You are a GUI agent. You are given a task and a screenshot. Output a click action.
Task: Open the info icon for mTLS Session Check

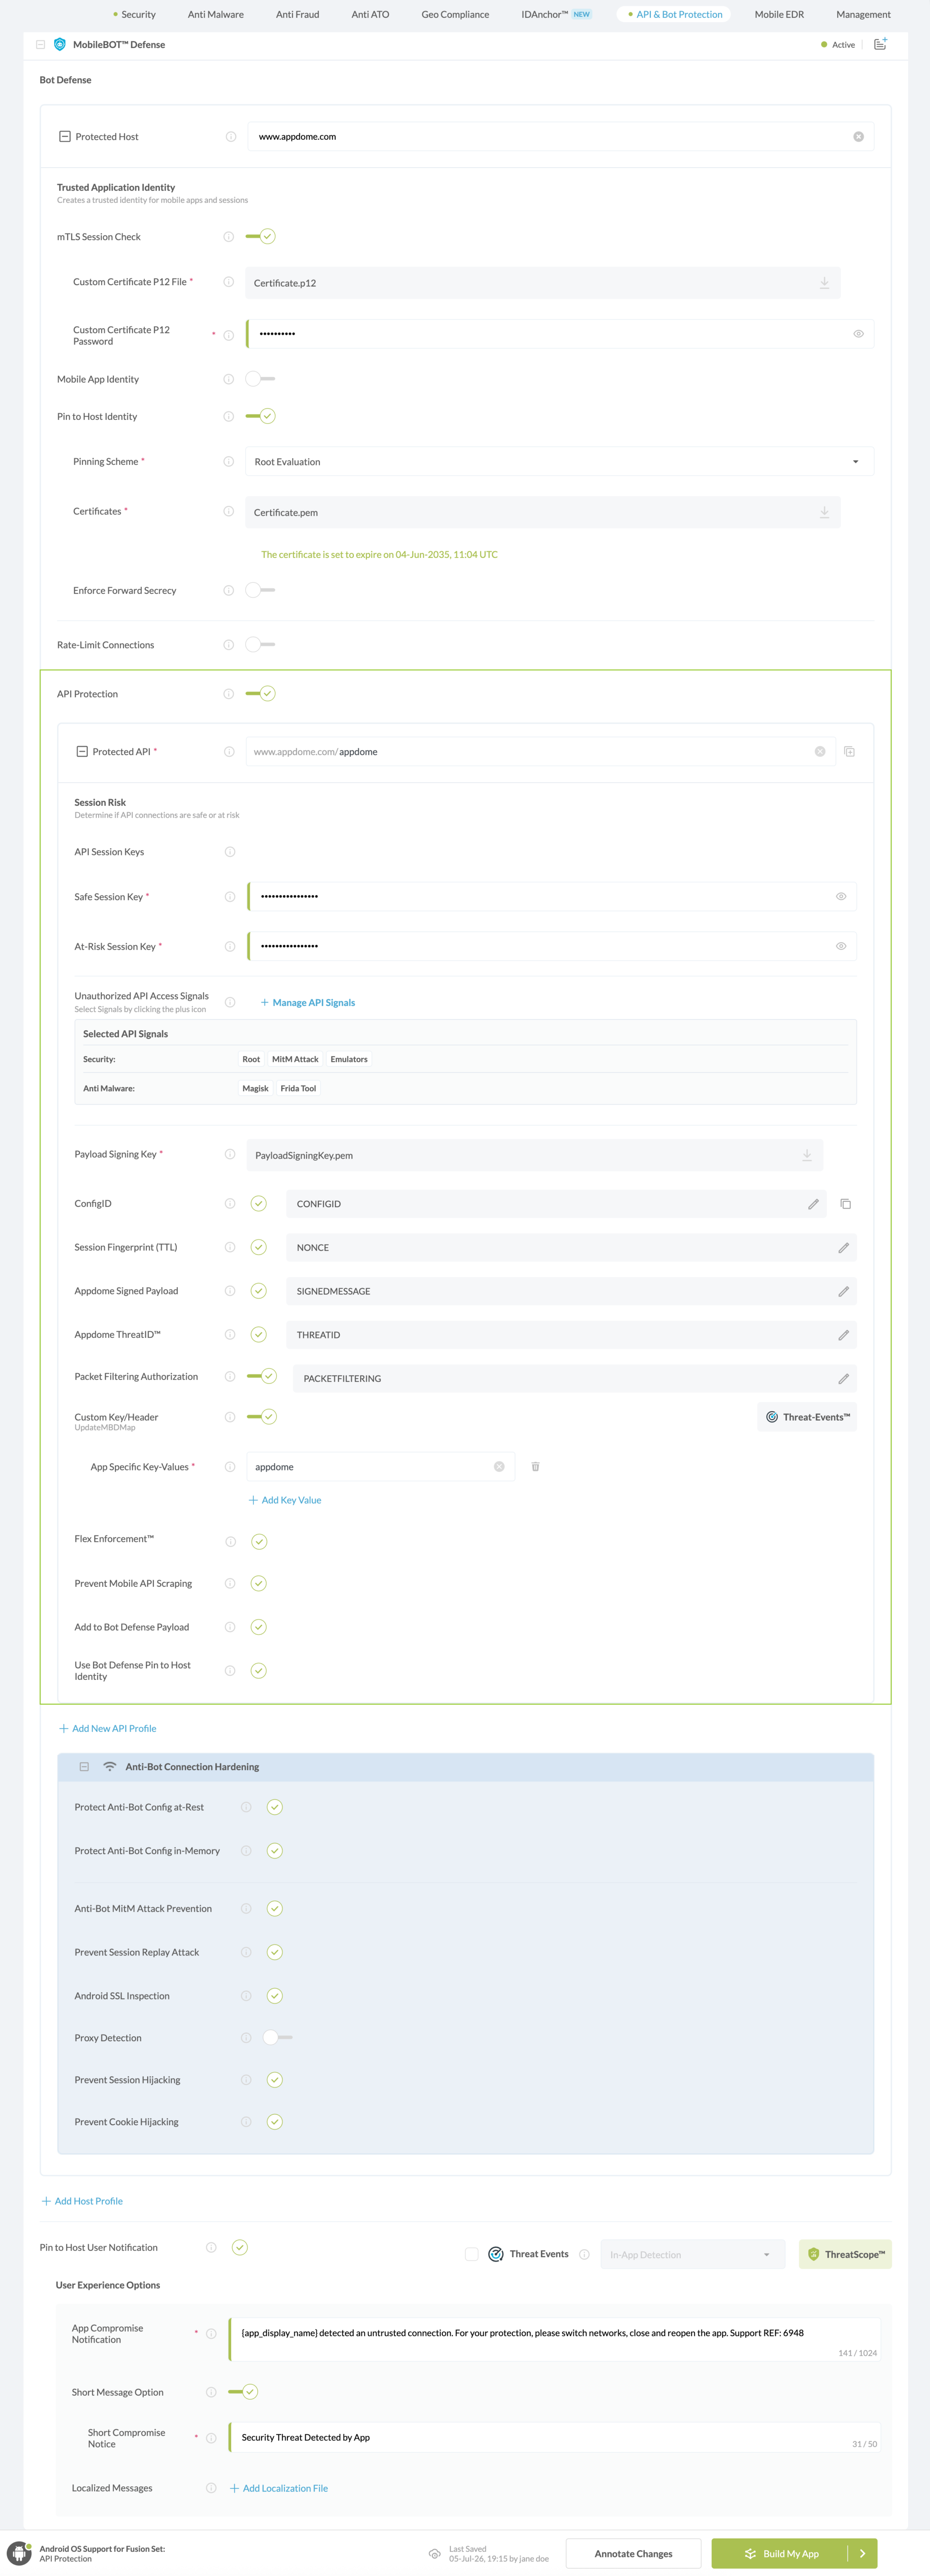point(229,237)
